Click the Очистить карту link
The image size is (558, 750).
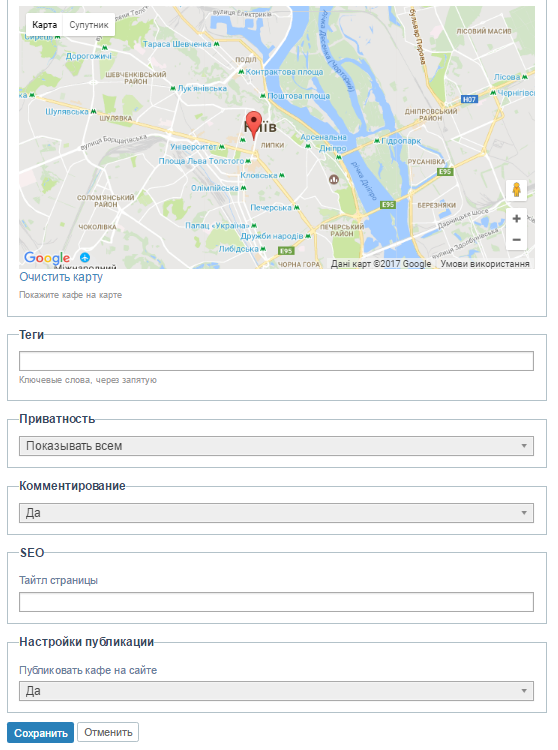61,277
